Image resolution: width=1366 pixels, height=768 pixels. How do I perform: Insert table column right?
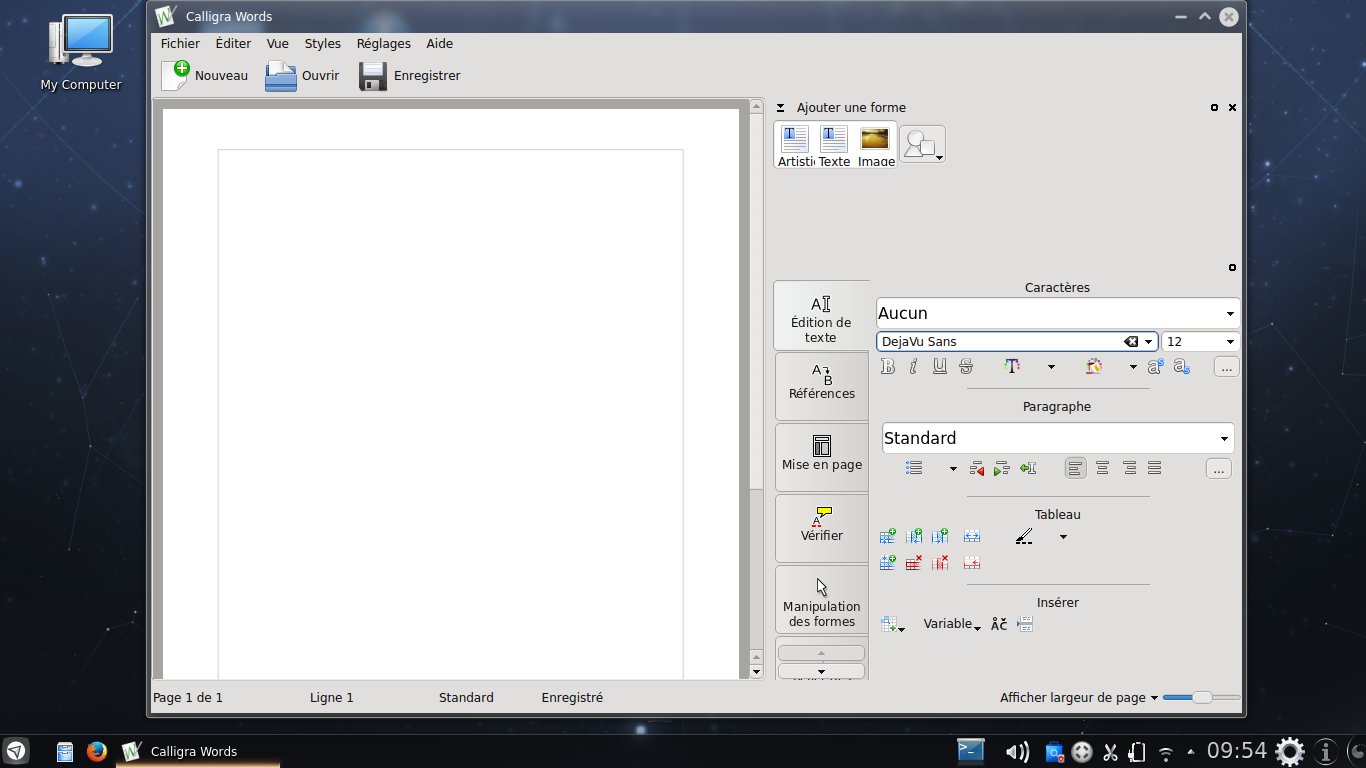[x=939, y=537]
